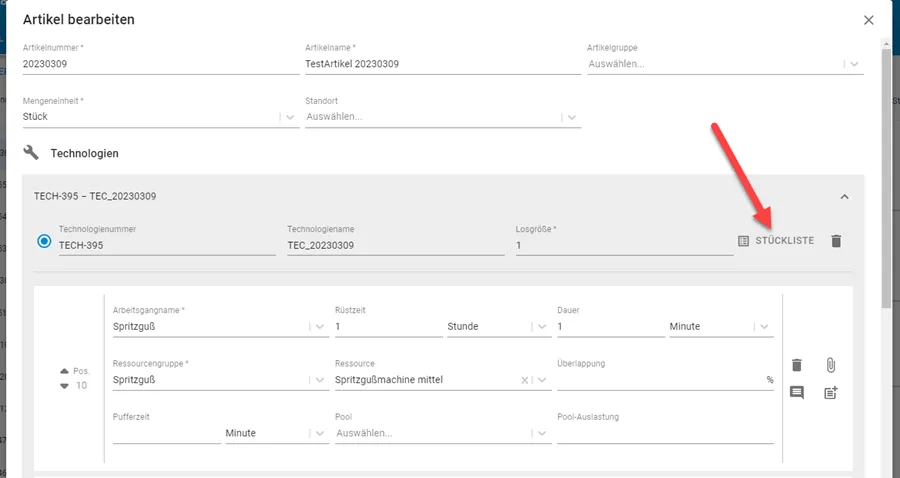The image size is (900, 478).
Task: Collapse the TECH-395 – TEC_20230309 section
Action: pyautogui.click(x=844, y=197)
